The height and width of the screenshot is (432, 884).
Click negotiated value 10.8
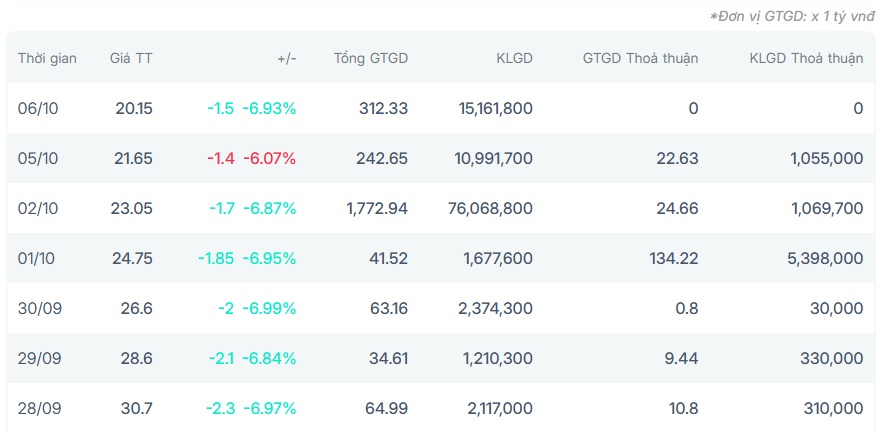683,408
